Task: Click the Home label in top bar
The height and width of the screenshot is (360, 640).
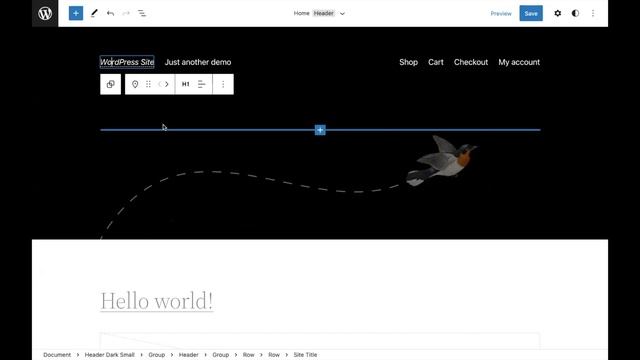Action: (301, 13)
